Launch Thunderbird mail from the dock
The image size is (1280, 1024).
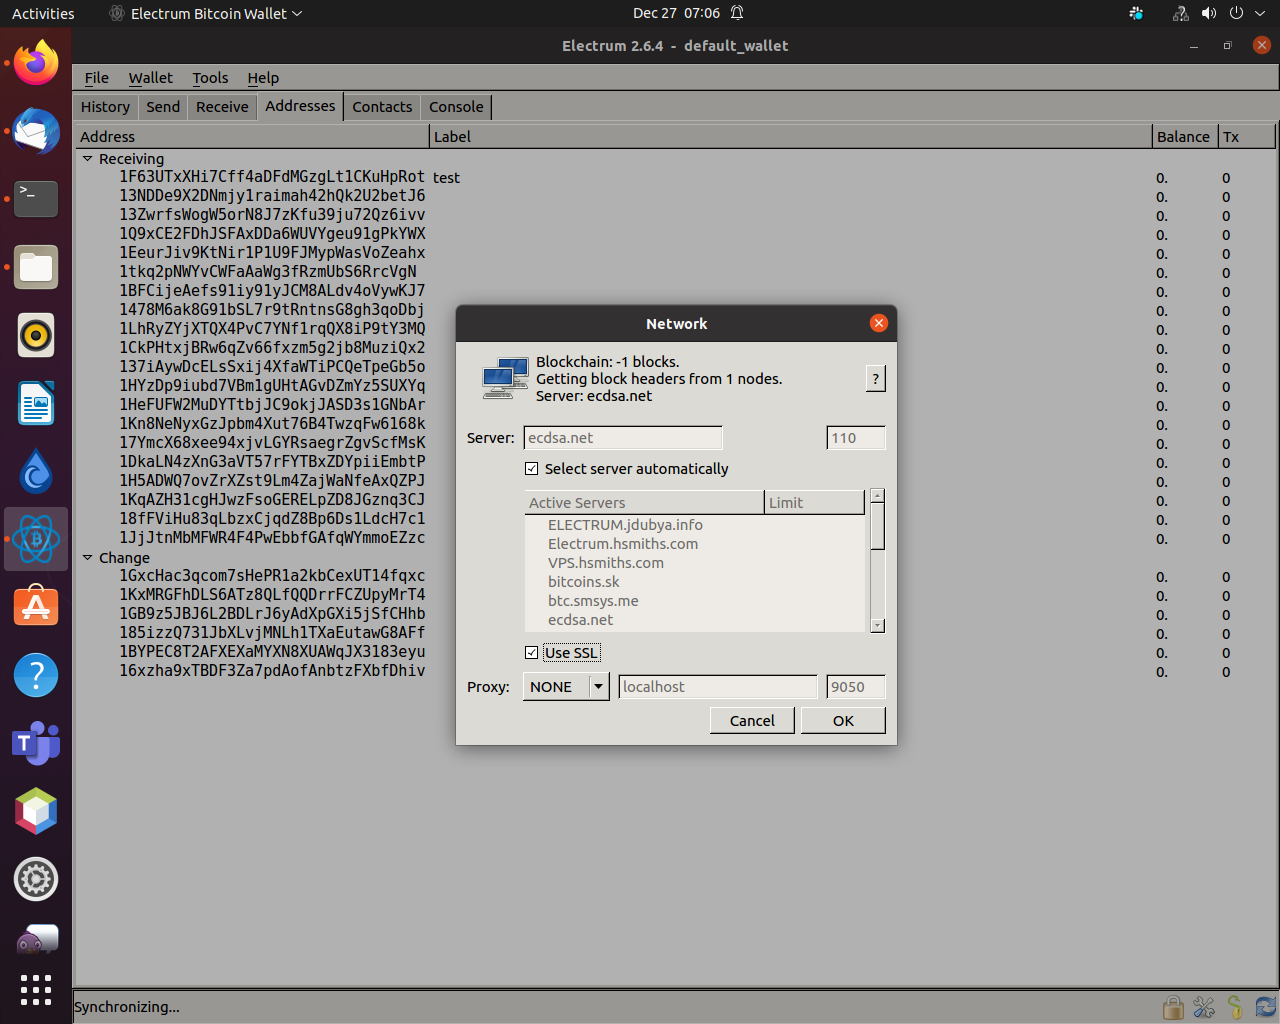coord(36,131)
